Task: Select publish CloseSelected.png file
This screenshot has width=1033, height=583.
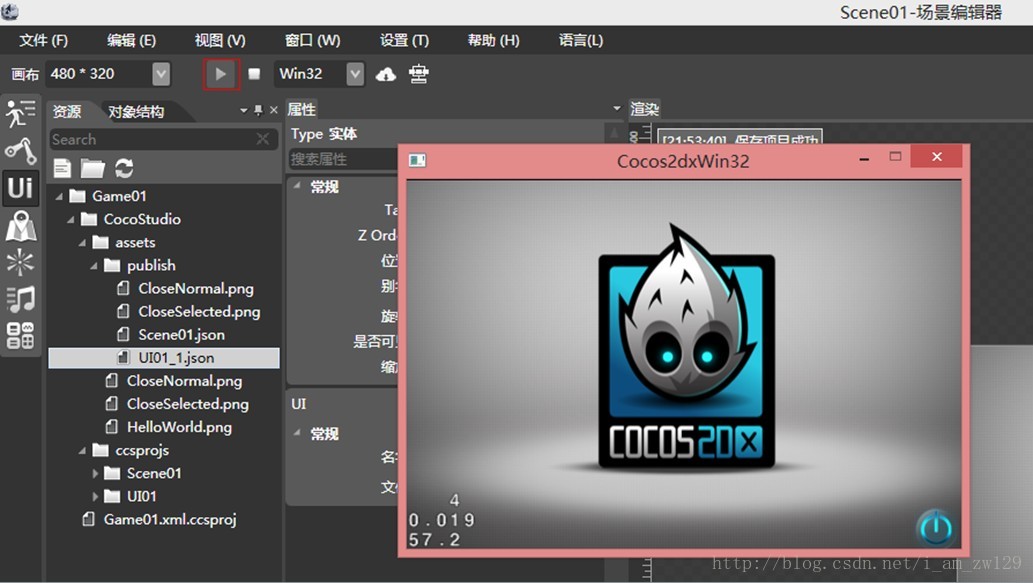Action: [198, 312]
